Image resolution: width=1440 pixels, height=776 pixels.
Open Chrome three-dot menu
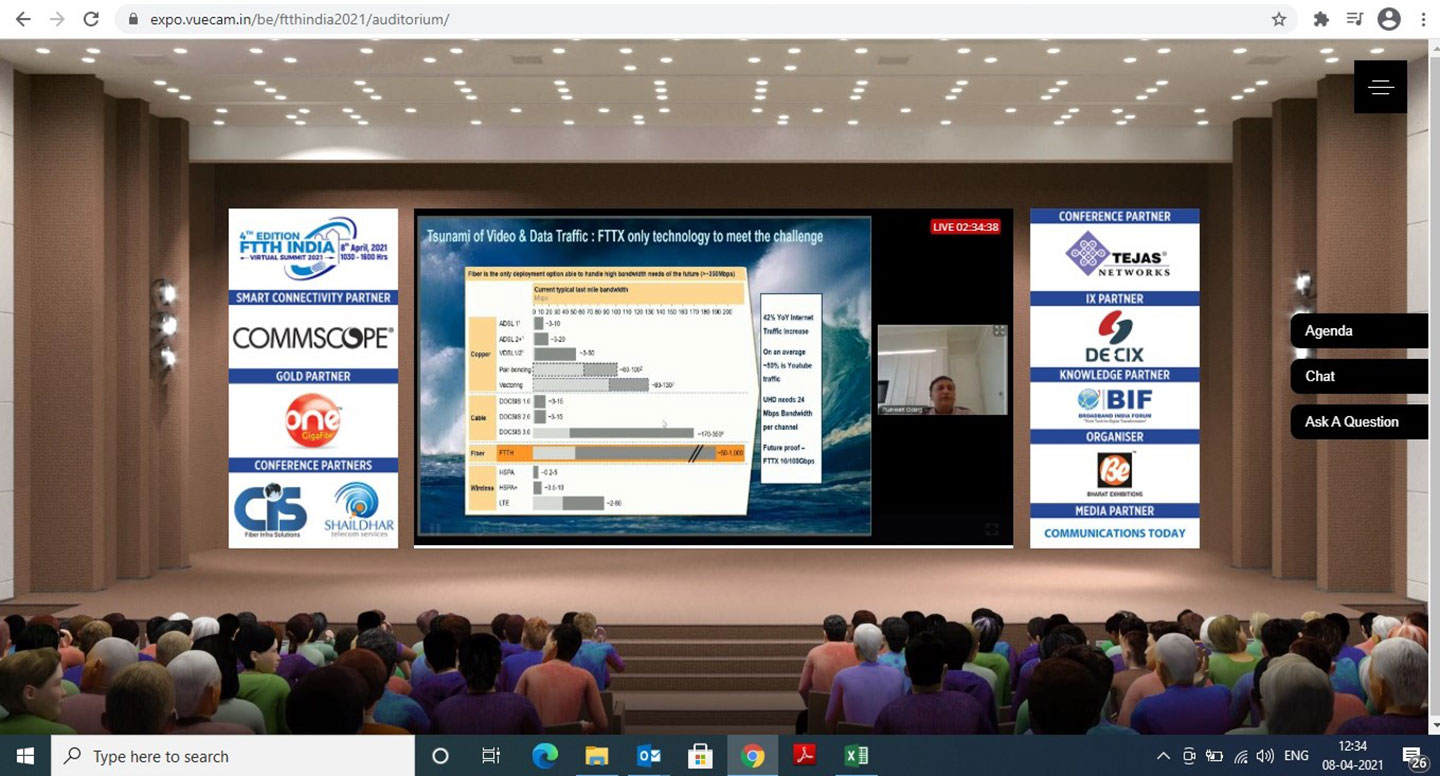coord(1423,19)
